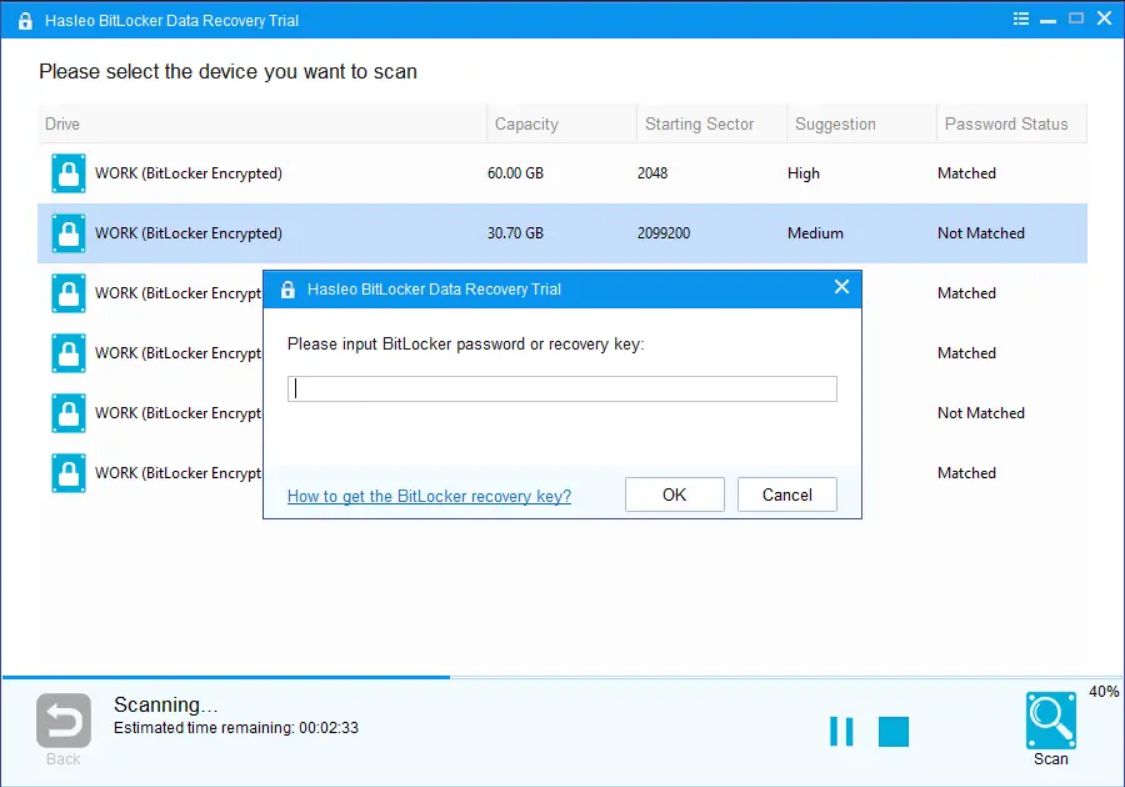Click the 60.00 GB capacity cell

(x=515, y=173)
